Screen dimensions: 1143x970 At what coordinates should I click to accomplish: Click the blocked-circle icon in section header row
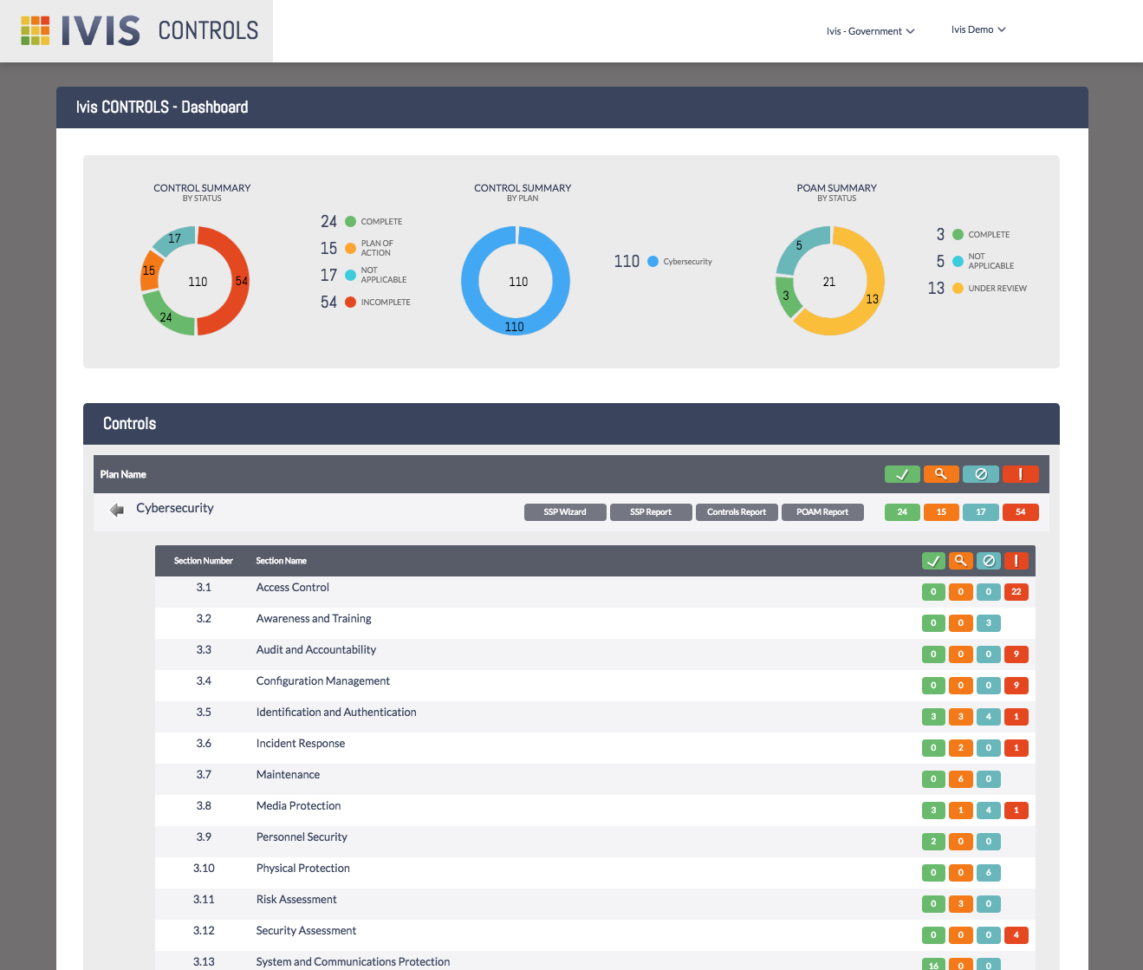click(x=988, y=560)
